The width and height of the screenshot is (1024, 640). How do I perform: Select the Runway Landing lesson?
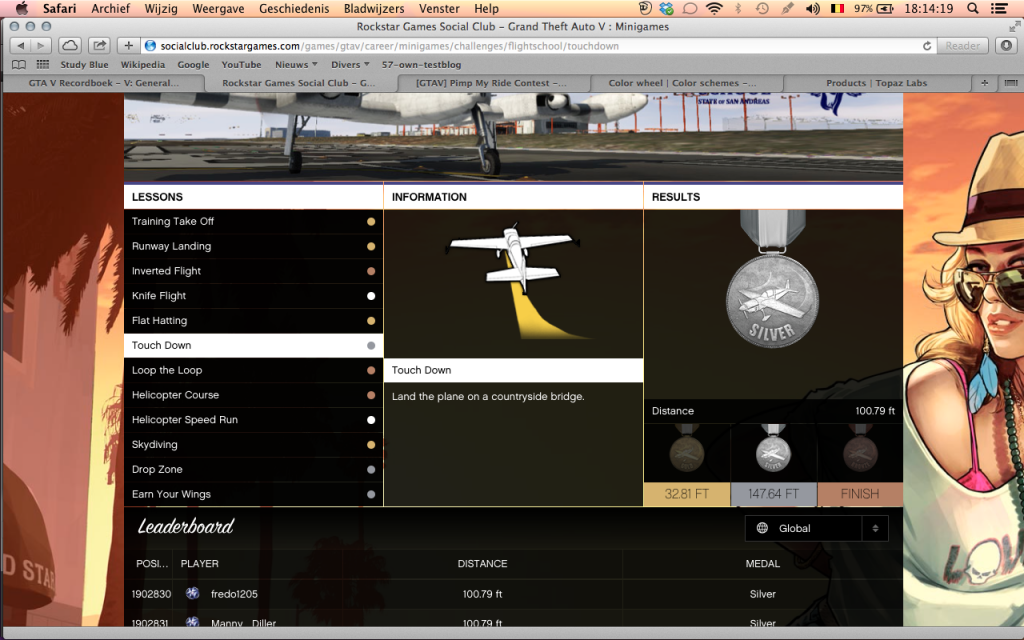[x=253, y=246]
